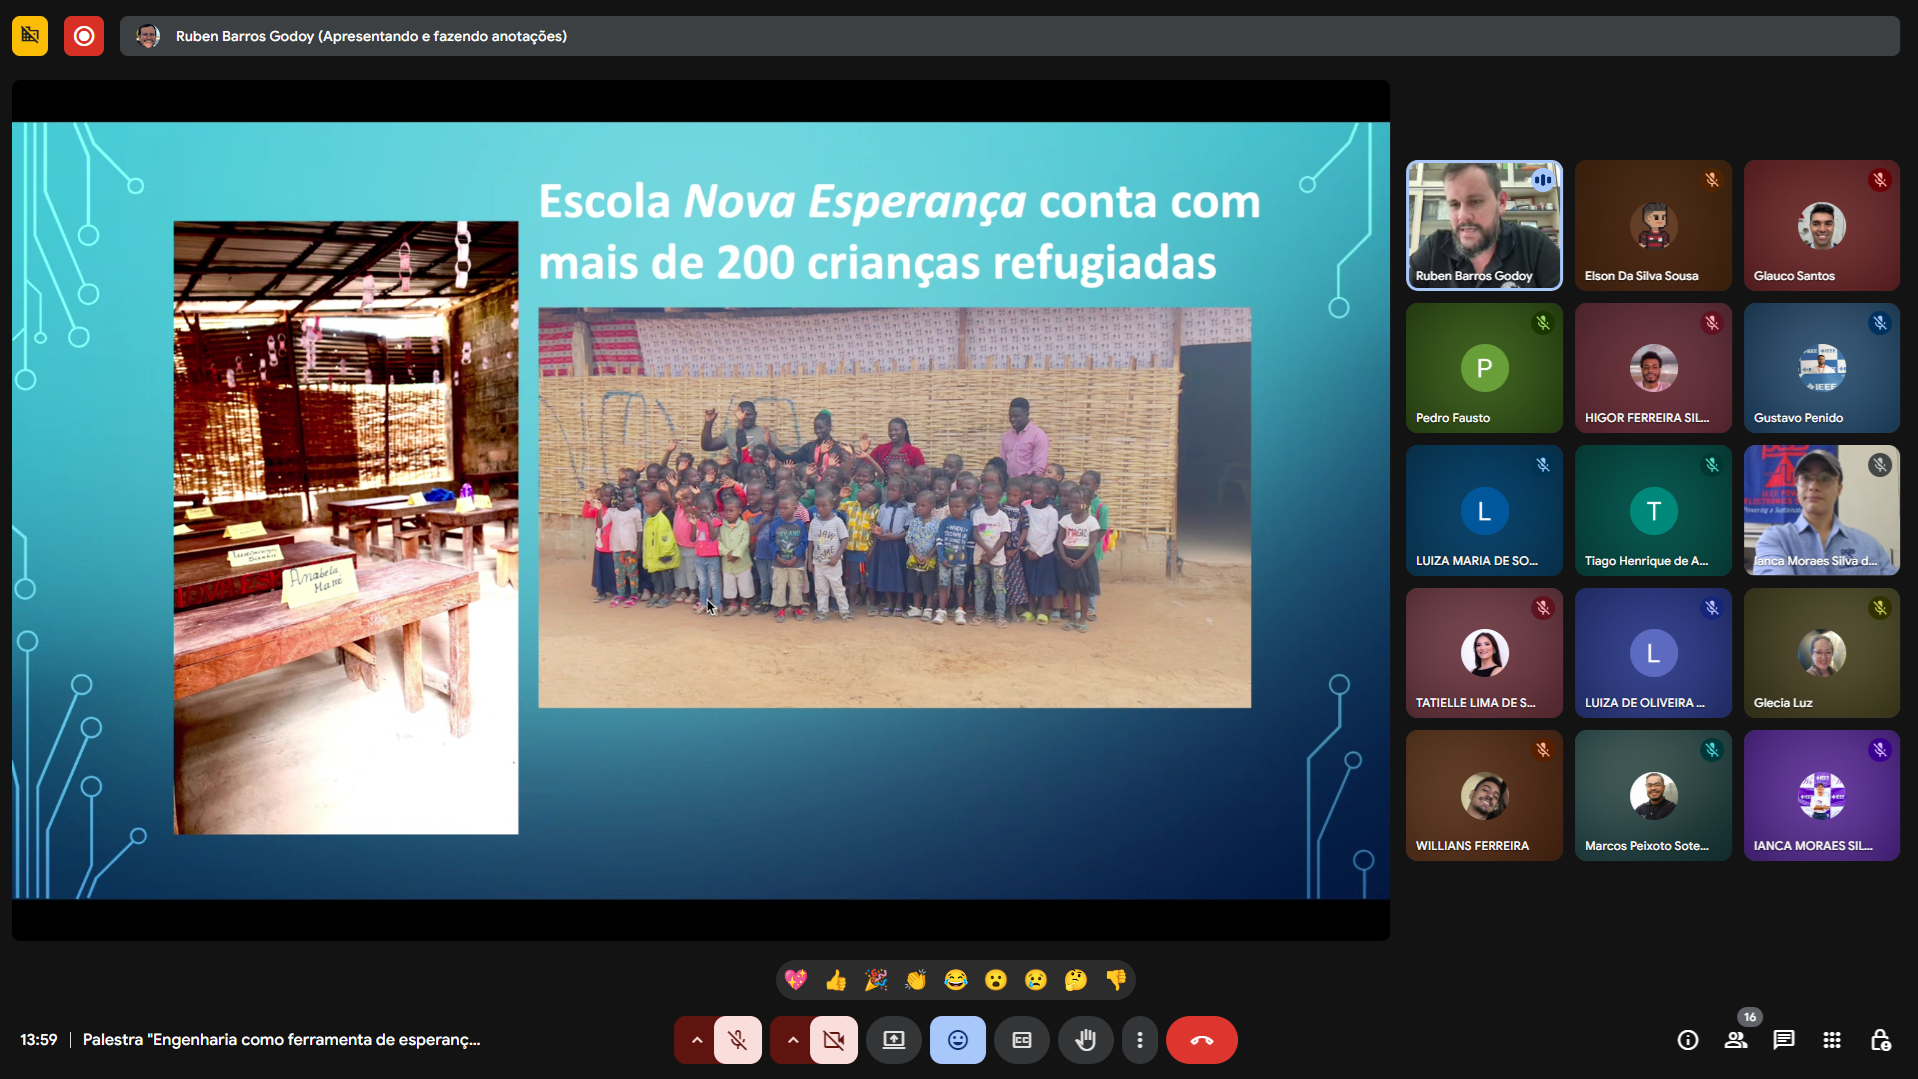
Task: Show the participants people list
Action: pyautogui.click(x=1736, y=1040)
